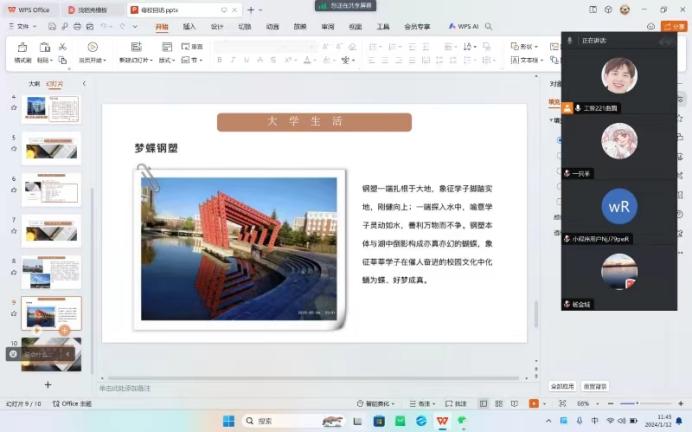The width and height of the screenshot is (692, 432).
Task: Click the Windows Start button
Action: (x=228, y=421)
